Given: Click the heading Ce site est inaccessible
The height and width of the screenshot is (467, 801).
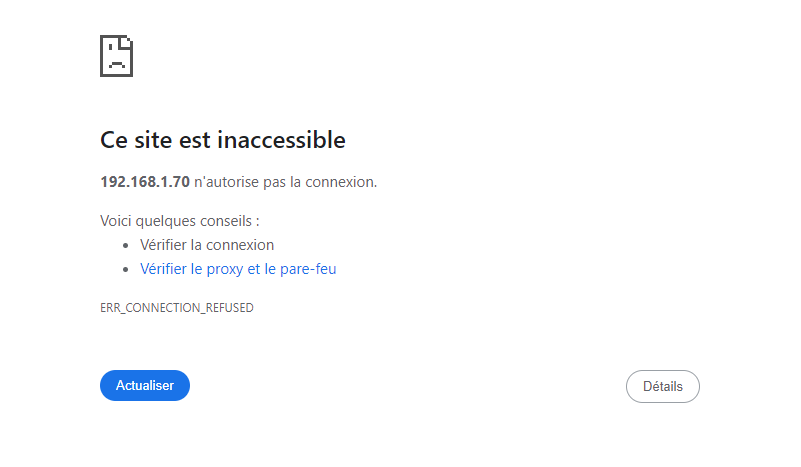Looking at the screenshot, I should pyautogui.click(x=223, y=140).
